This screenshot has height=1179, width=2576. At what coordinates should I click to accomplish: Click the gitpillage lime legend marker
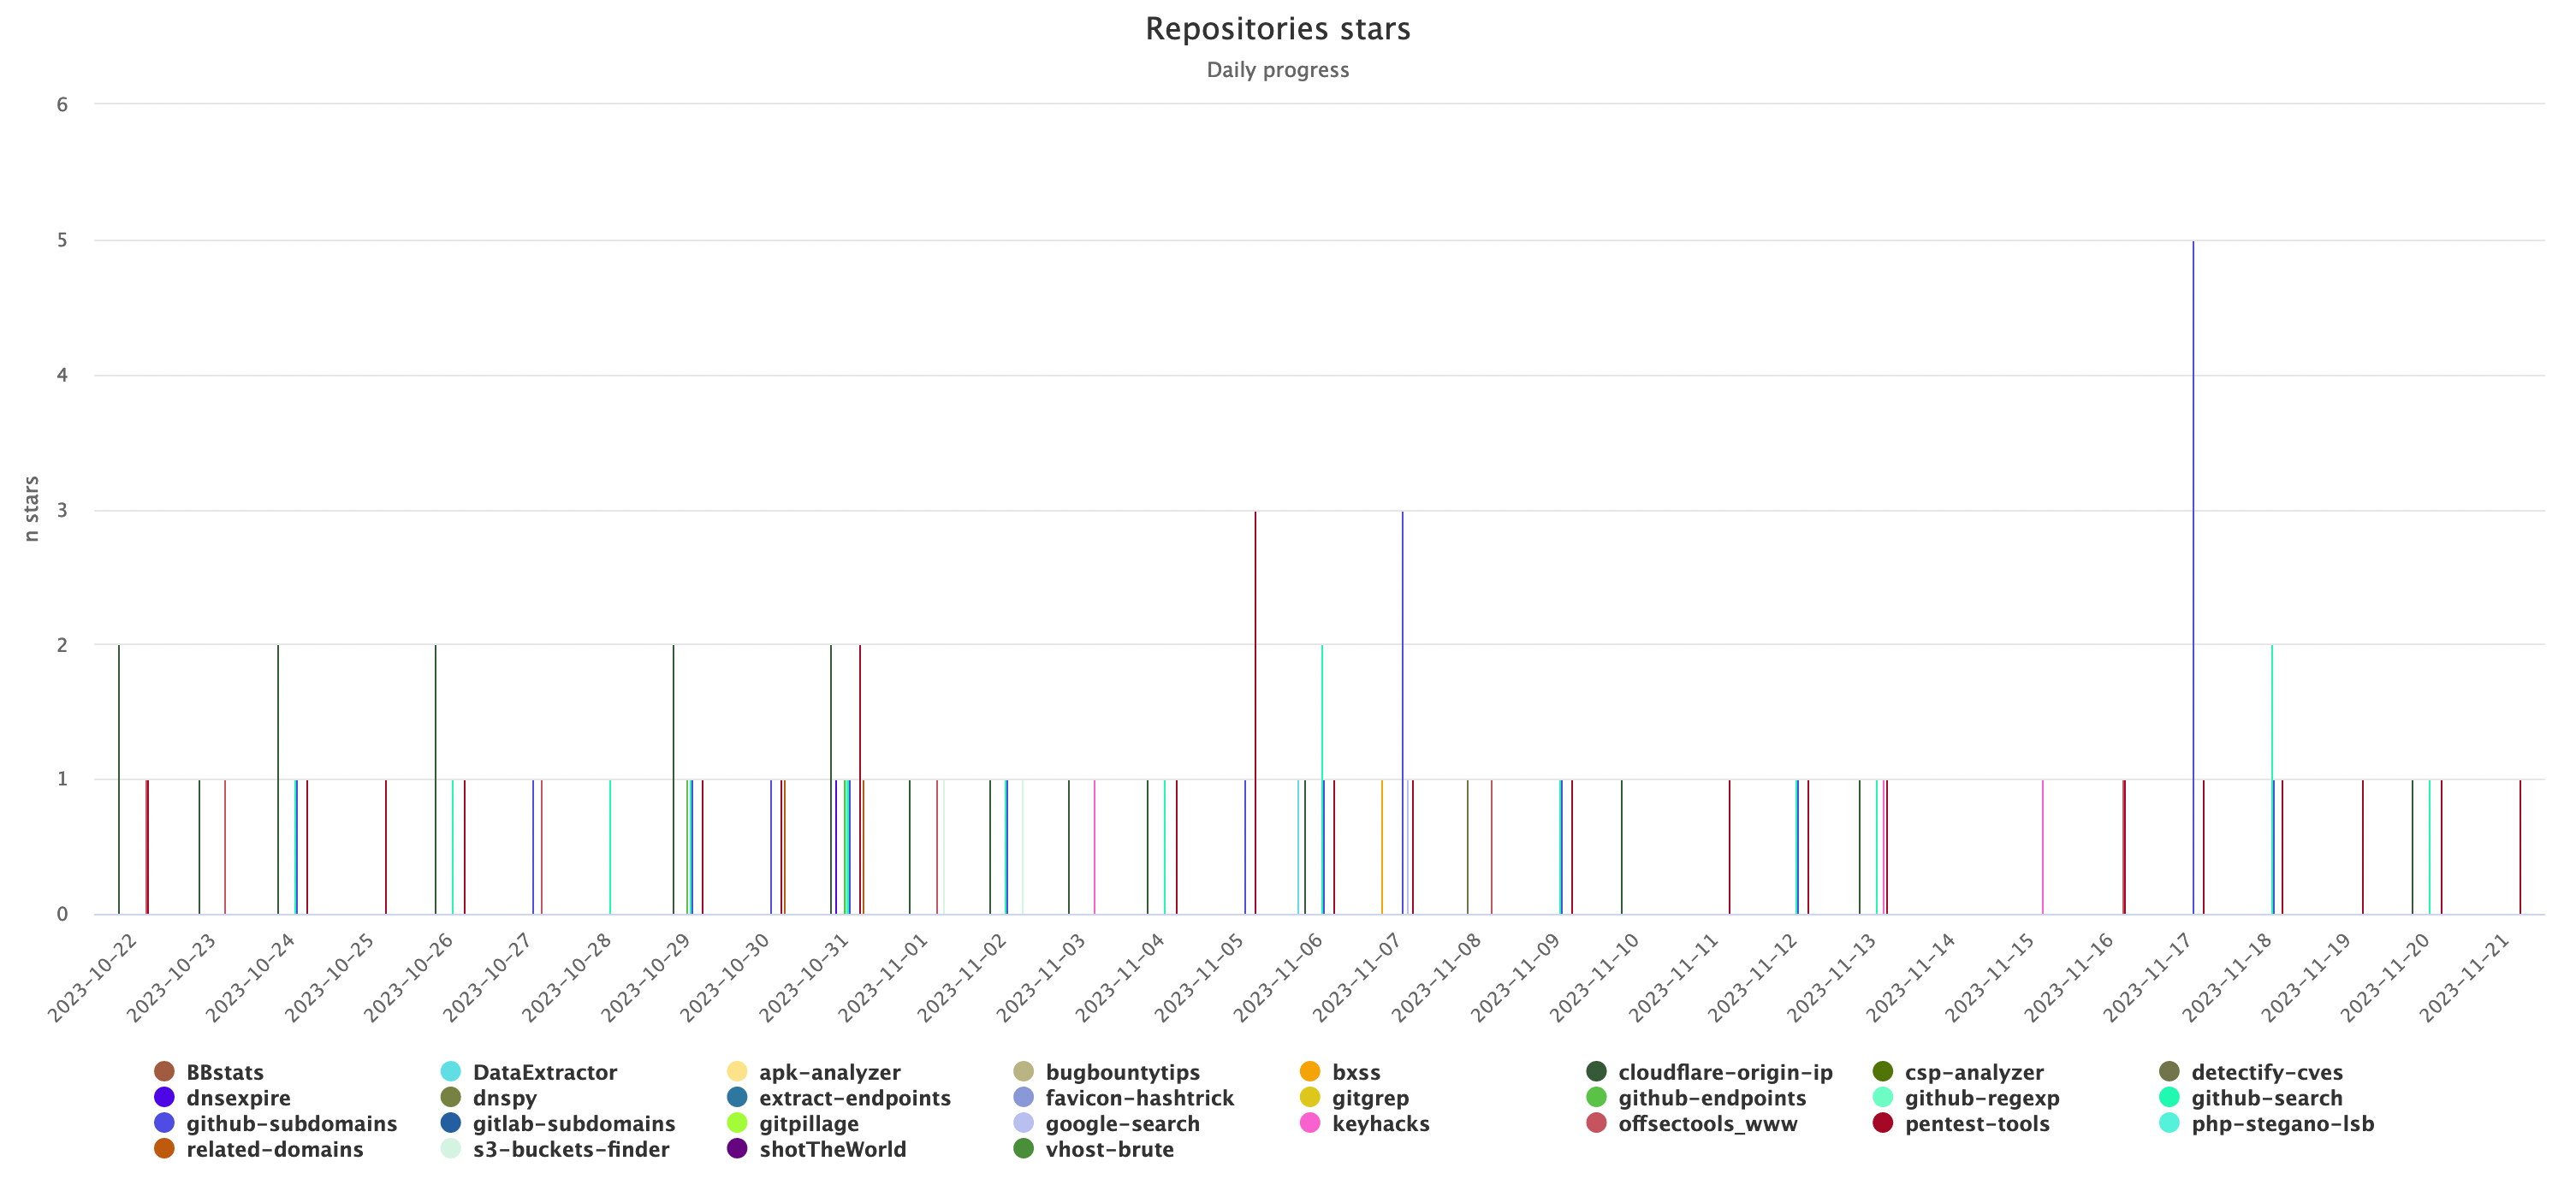[x=737, y=1123]
